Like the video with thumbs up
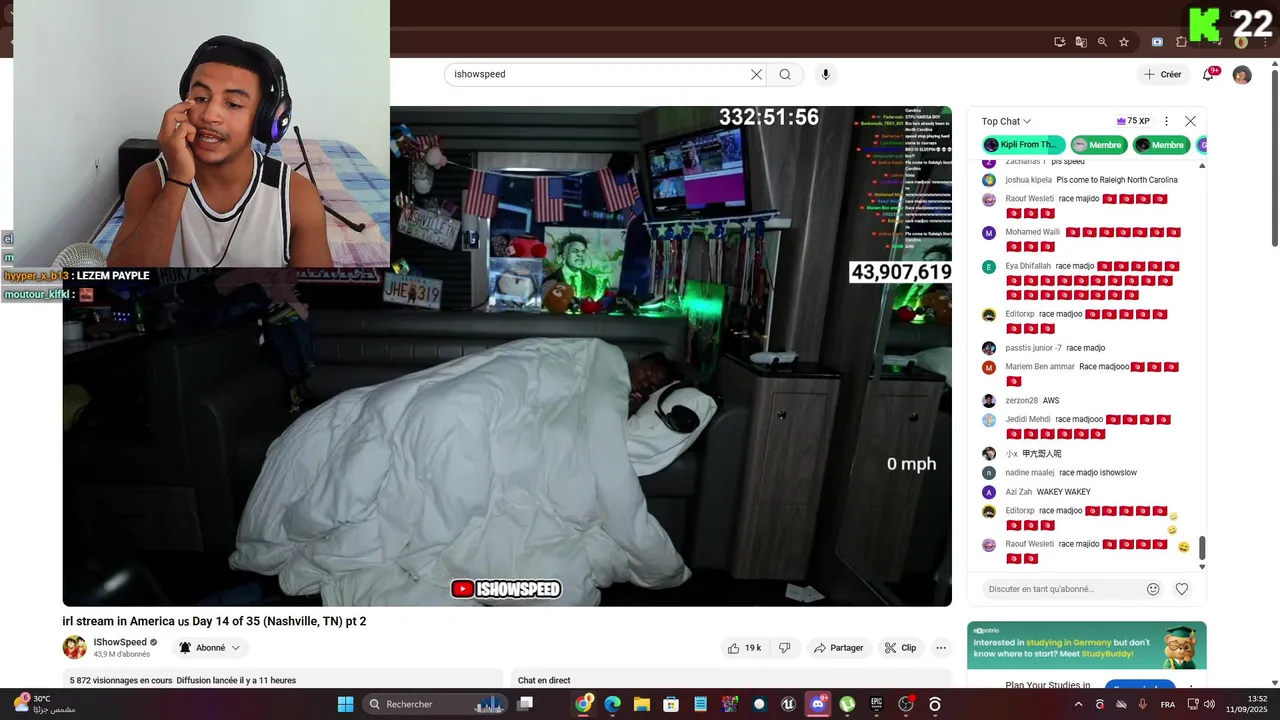The image size is (1280, 720). click(745, 648)
